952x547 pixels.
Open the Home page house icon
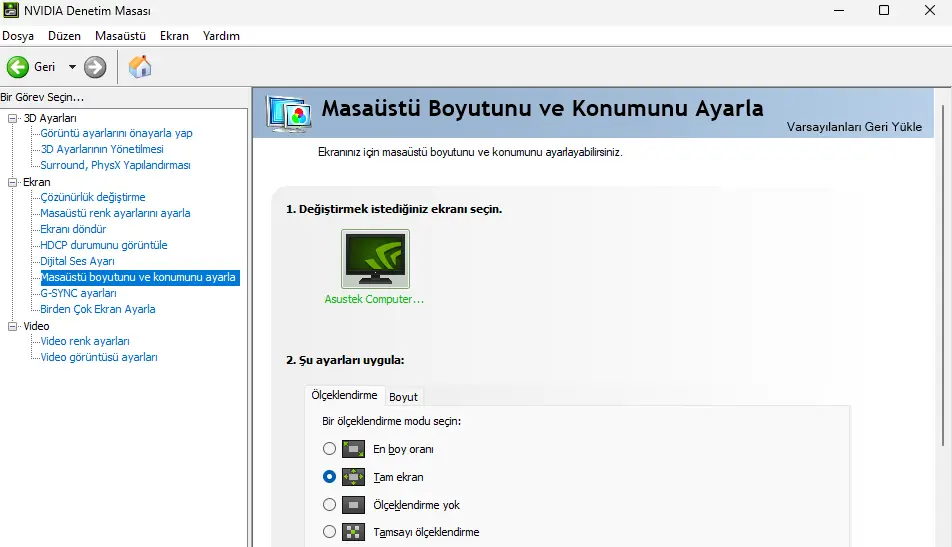click(140, 67)
